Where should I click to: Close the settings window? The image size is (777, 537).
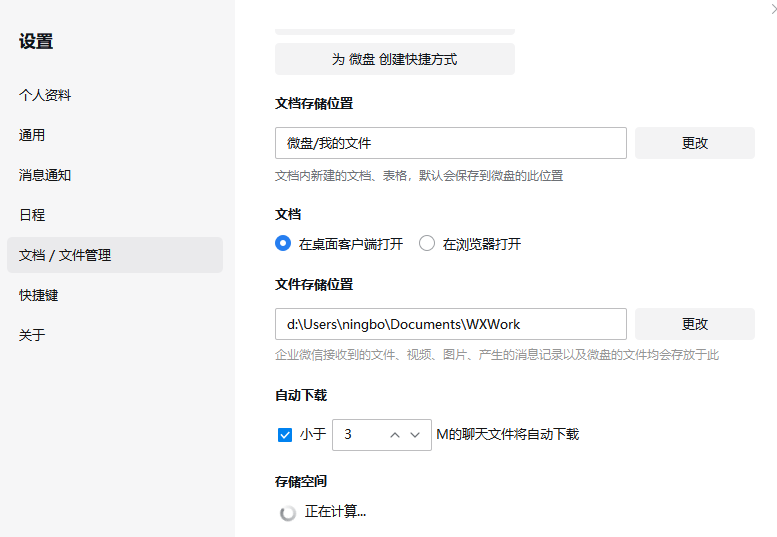pyautogui.click(x=772, y=8)
